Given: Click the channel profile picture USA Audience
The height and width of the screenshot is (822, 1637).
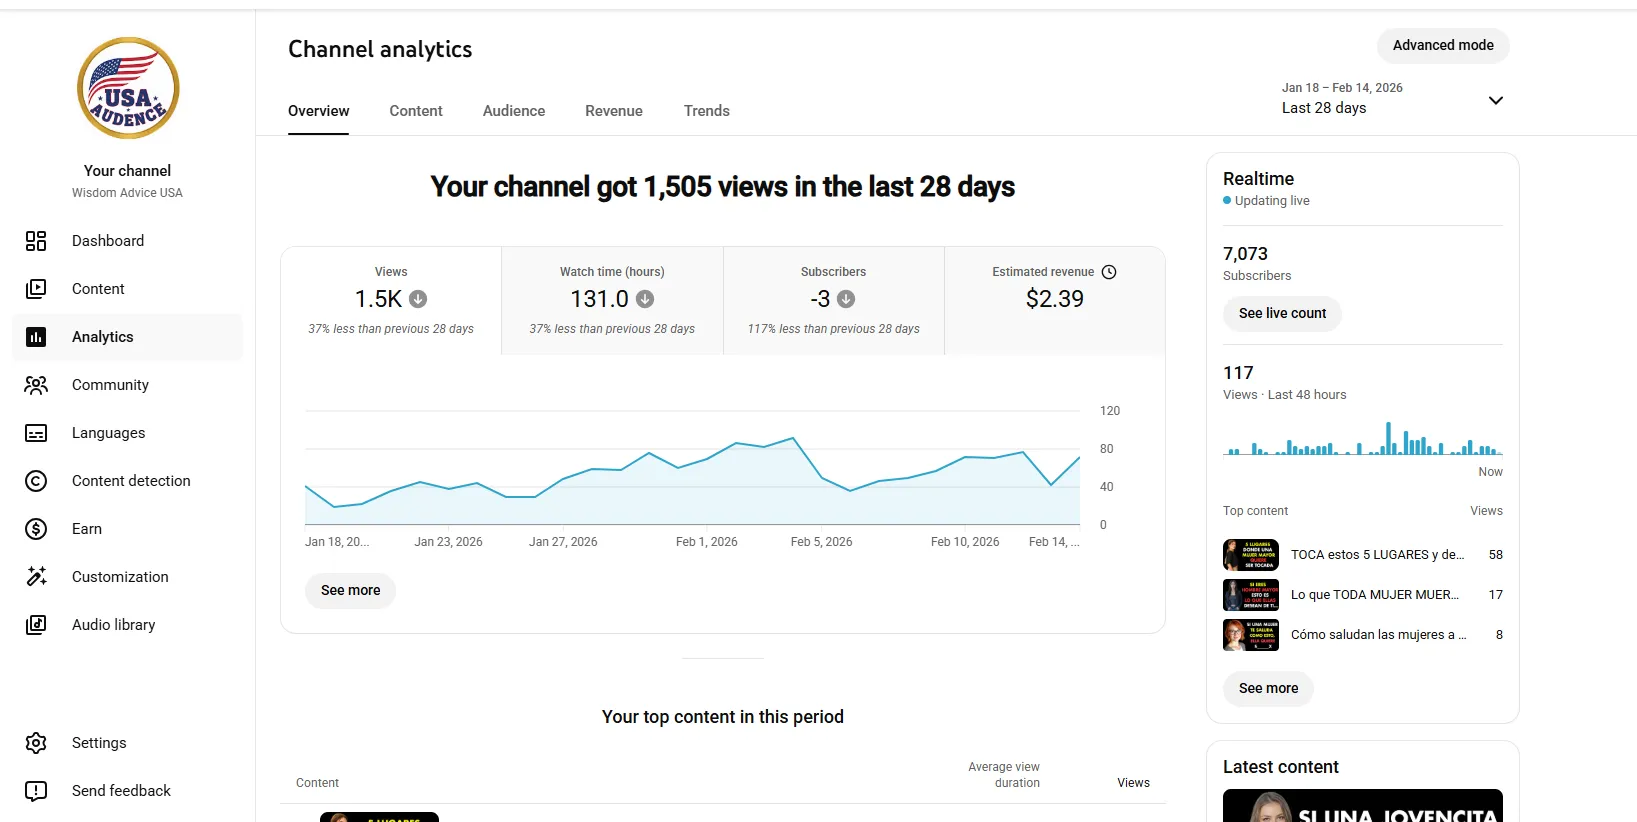Looking at the screenshot, I should pos(128,89).
